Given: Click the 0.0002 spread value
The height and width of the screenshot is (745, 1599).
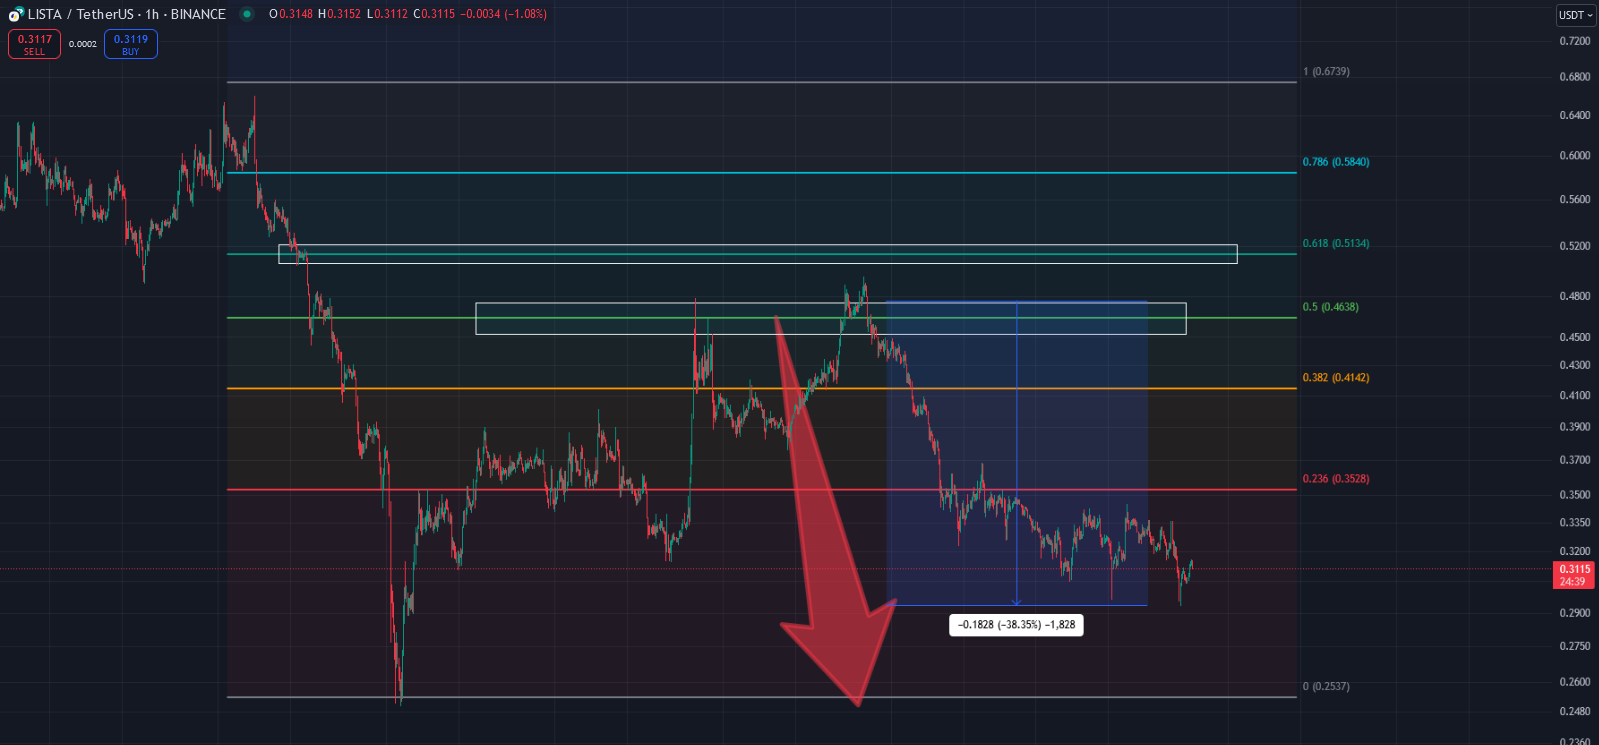Looking at the screenshot, I should [83, 44].
